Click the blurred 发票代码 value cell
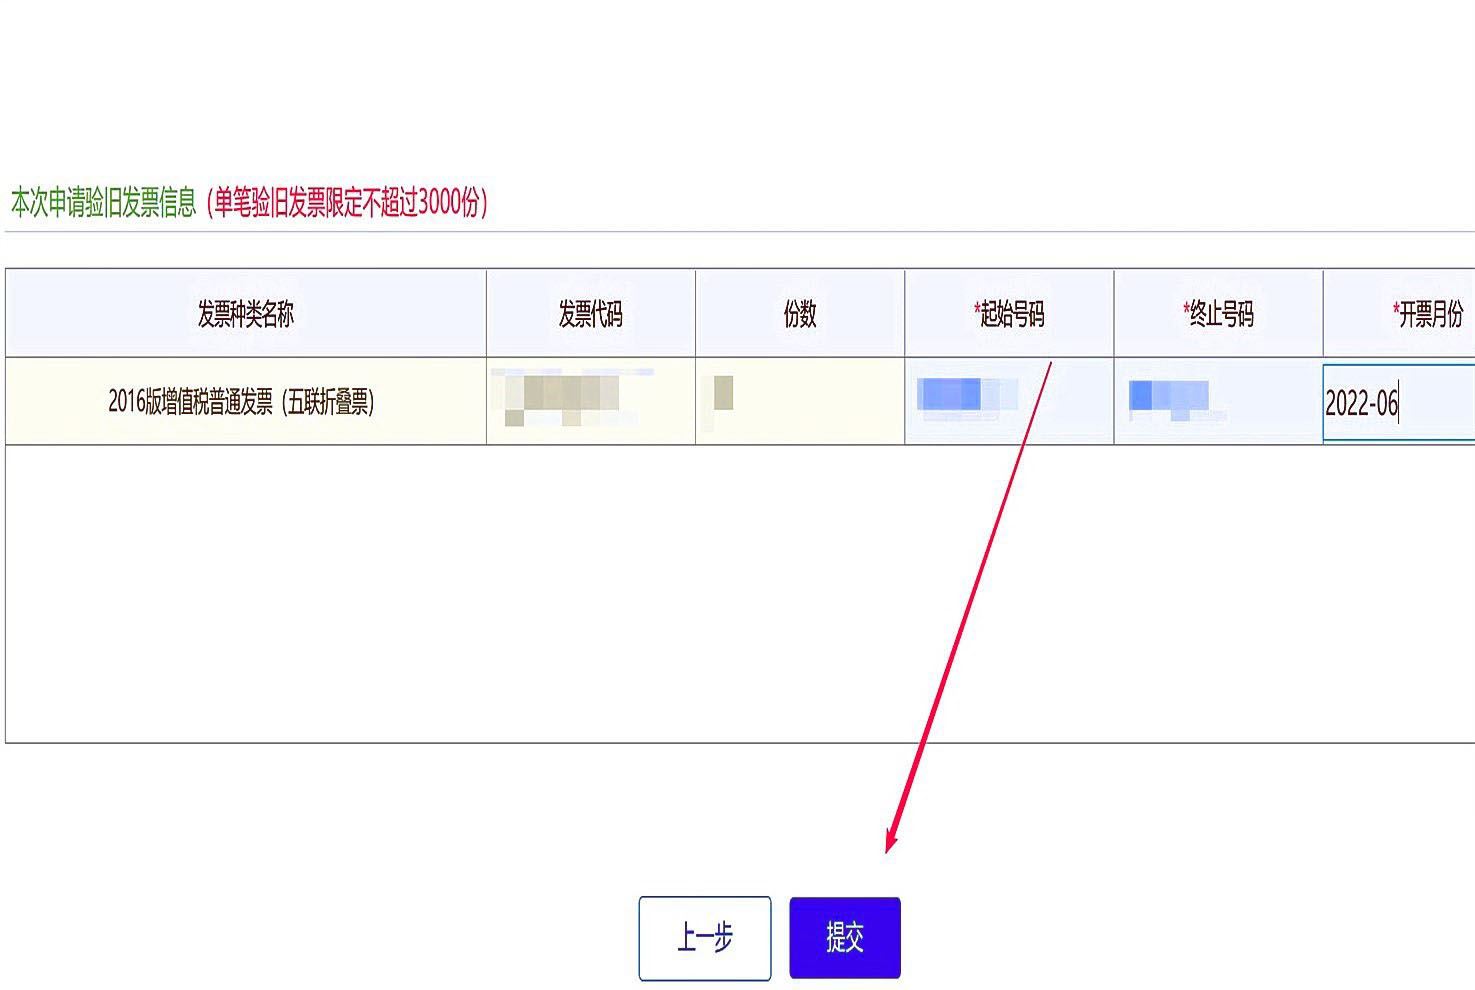Image resolution: width=1475 pixels, height=990 pixels. 591,401
